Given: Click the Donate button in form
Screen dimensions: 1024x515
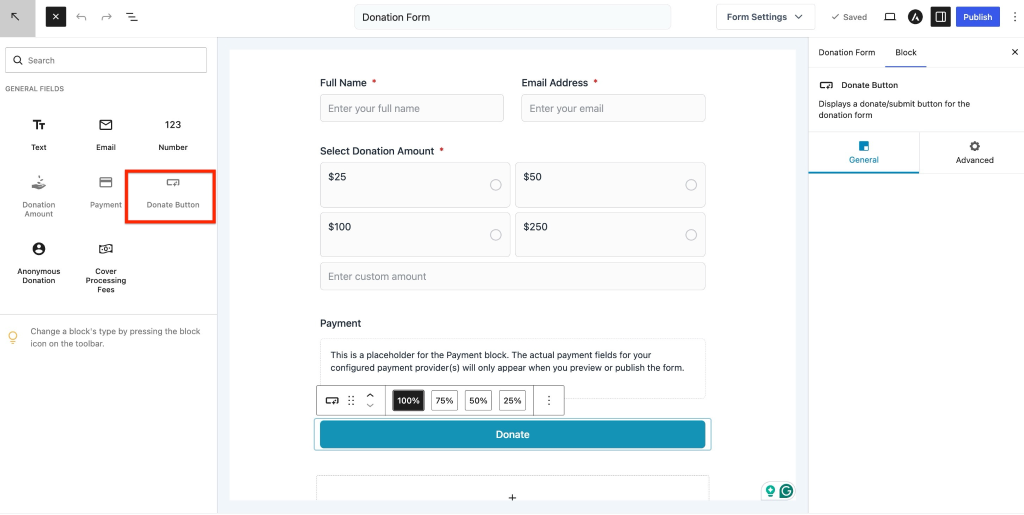Looking at the screenshot, I should click(x=513, y=435).
